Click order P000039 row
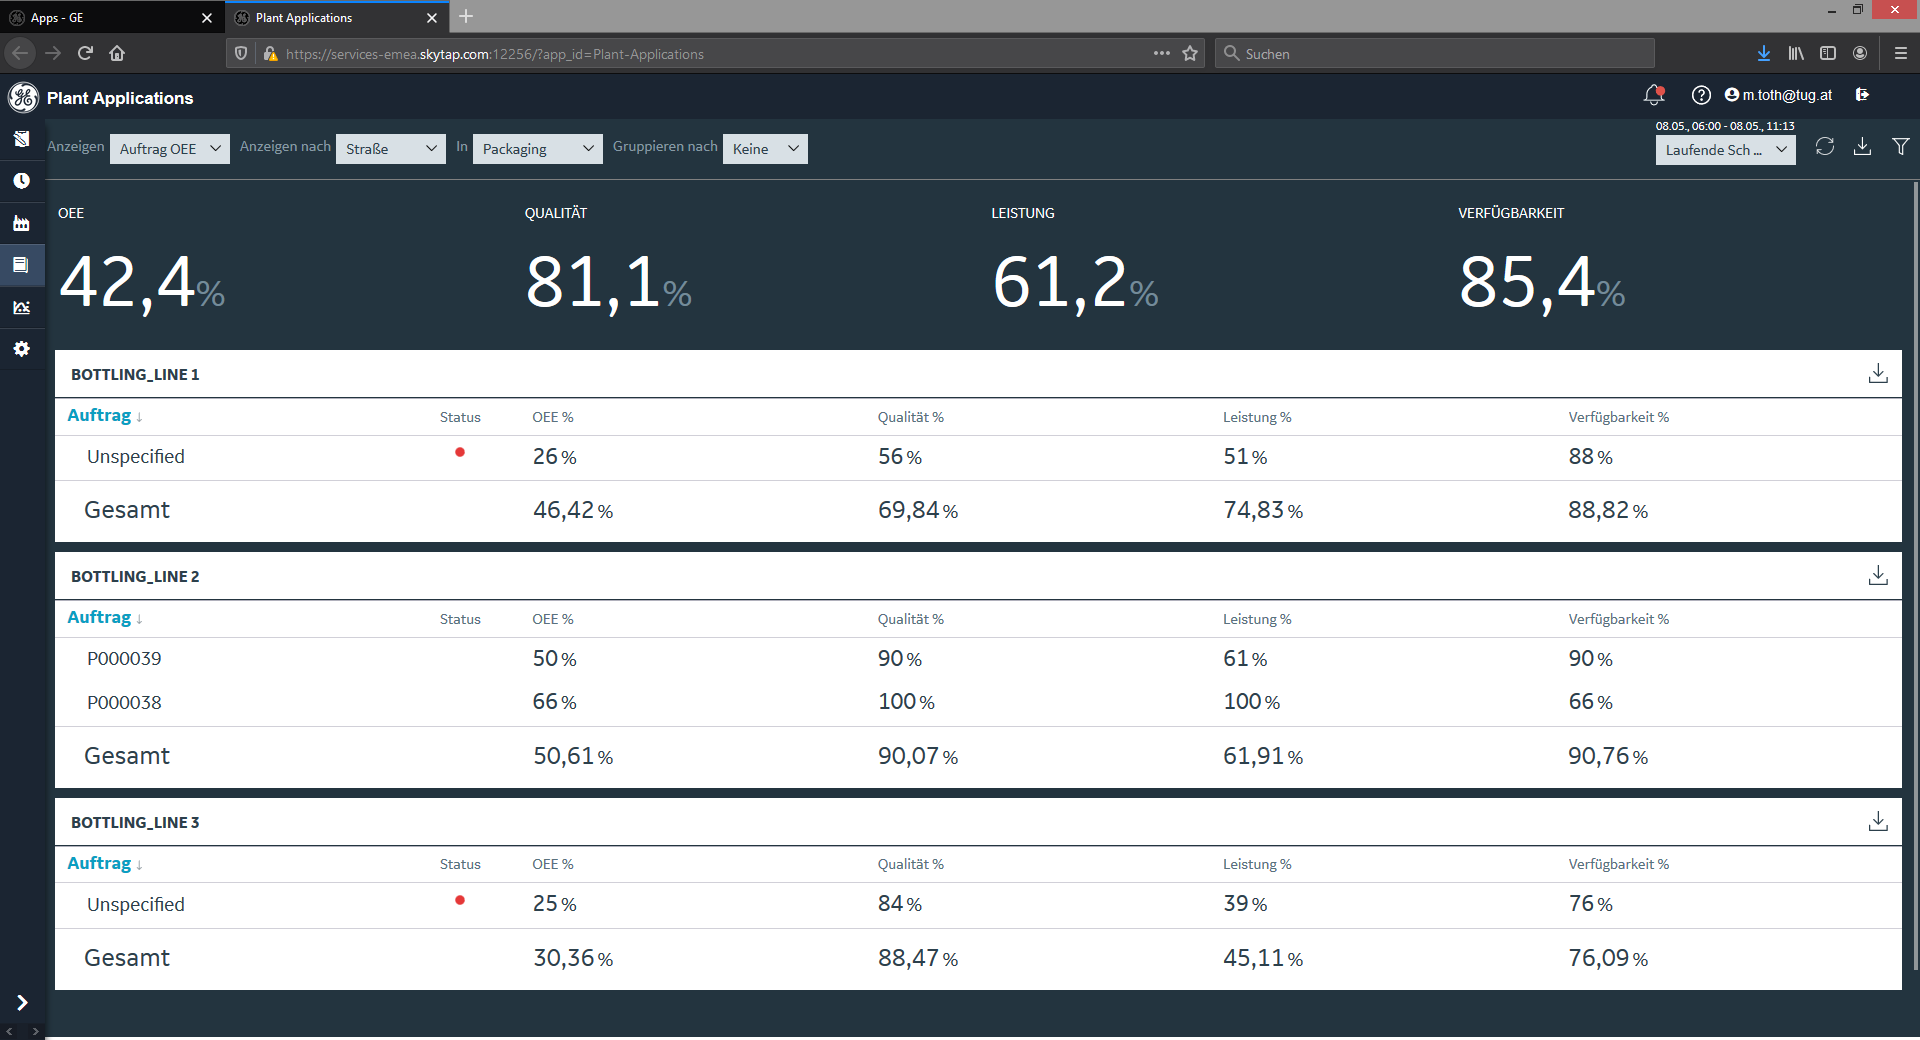1920x1040 pixels. (x=978, y=659)
